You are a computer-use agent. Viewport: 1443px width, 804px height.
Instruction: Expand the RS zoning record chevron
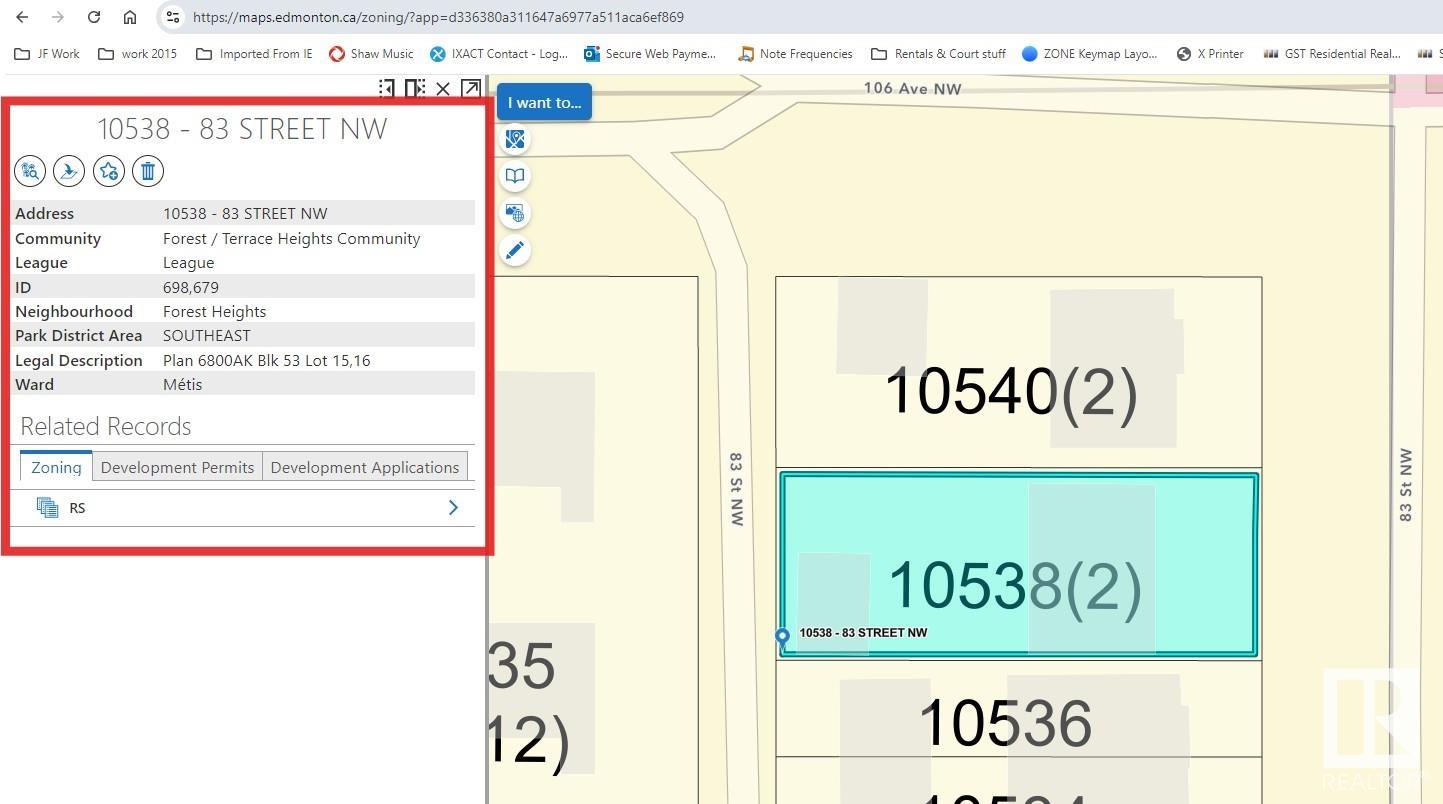pos(453,508)
